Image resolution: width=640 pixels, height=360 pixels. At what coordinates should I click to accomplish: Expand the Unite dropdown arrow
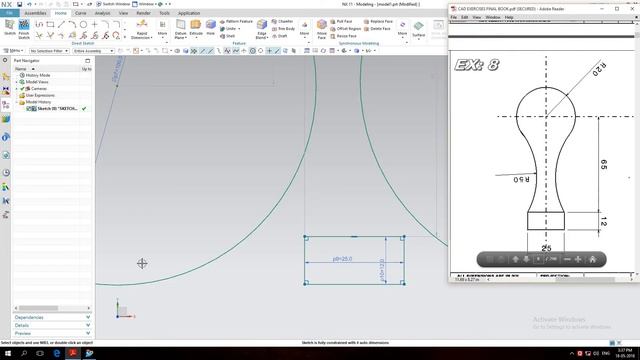239,29
